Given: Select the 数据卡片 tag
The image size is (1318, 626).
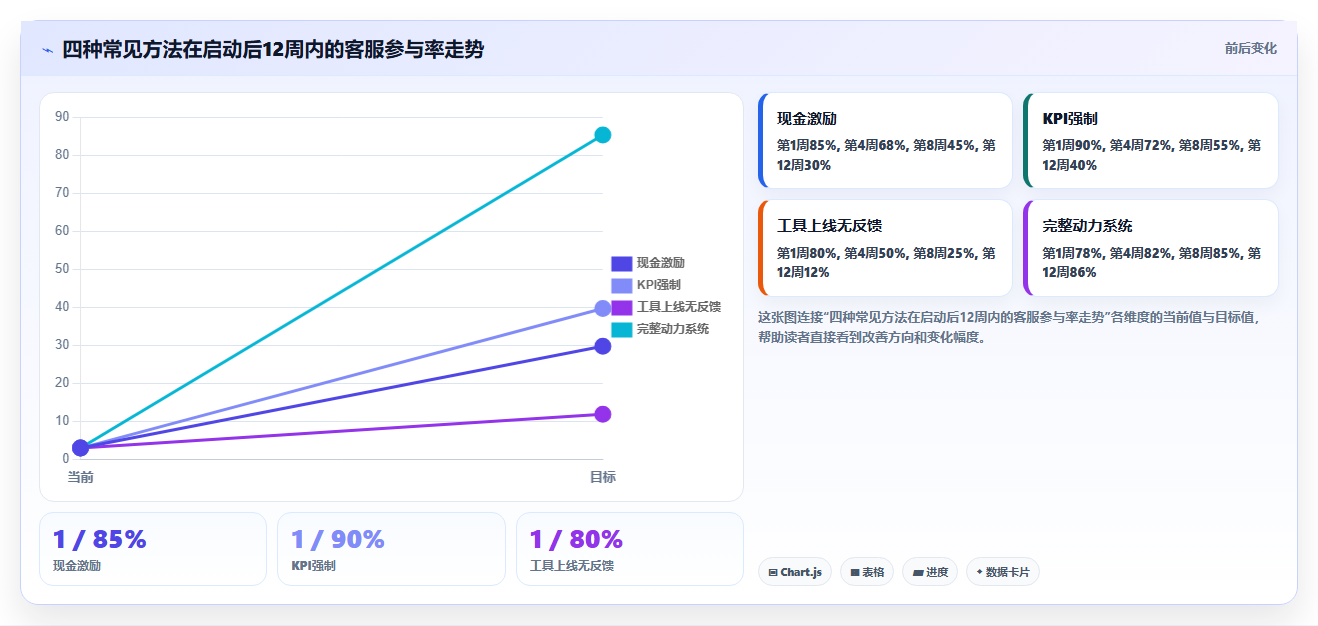Looking at the screenshot, I should pyautogui.click(x=1003, y=572).
